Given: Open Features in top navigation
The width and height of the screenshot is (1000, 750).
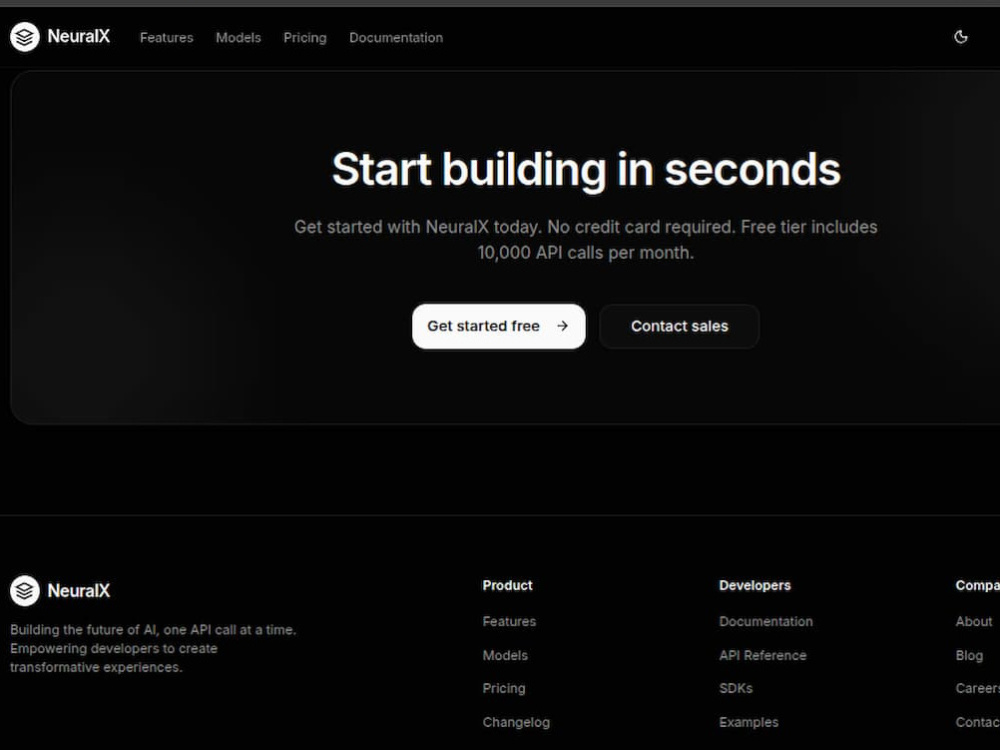Looking at the screenshot, I should (166, 38).
